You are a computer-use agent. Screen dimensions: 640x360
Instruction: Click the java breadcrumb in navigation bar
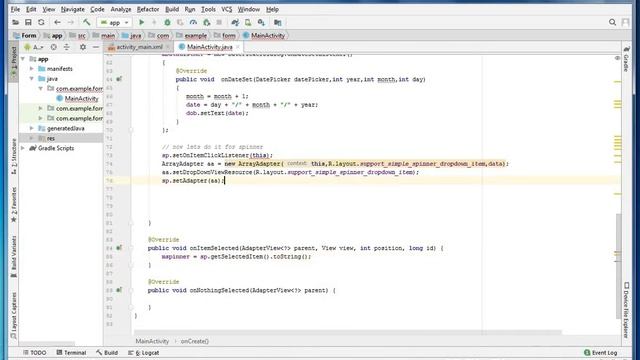tap(132, 36)
